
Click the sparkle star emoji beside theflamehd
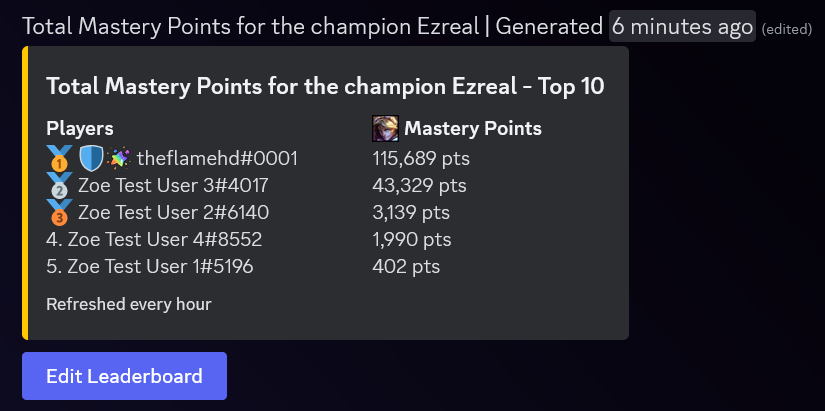pos(118,158)
